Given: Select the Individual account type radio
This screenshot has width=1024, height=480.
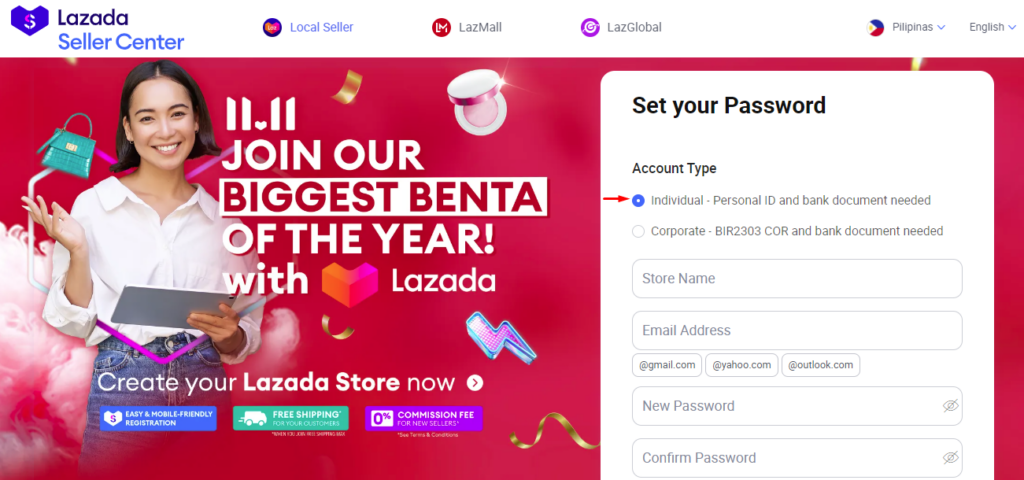Looking at the screenshot, I should point(638,200).
